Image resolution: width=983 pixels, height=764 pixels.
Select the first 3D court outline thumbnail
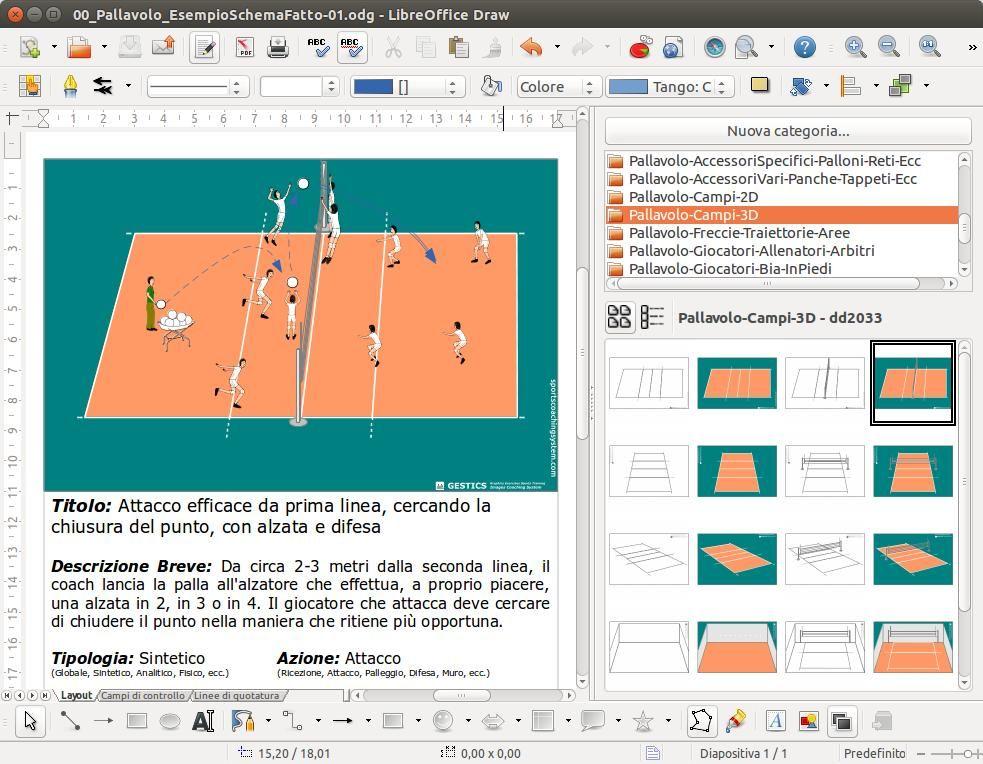649,383
